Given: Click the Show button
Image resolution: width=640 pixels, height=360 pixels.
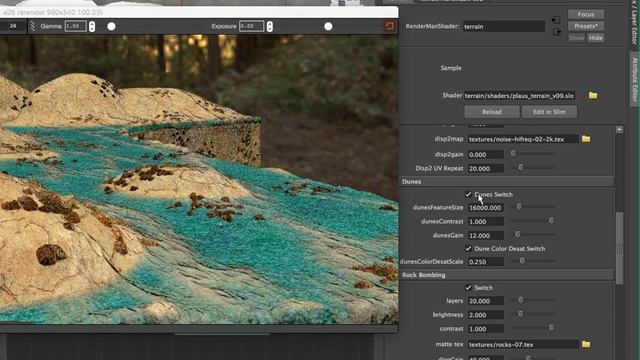Looking at the screenshot, I should click(576, 38).
